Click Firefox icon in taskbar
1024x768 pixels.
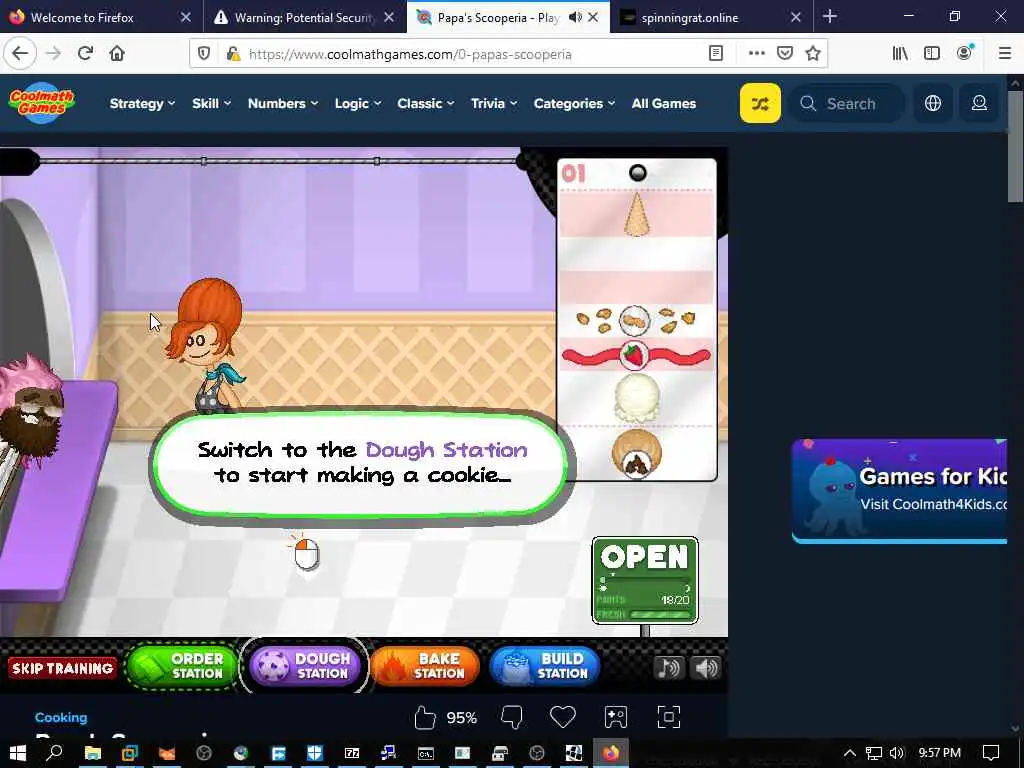pyautogui.click(x=611, y=753)
